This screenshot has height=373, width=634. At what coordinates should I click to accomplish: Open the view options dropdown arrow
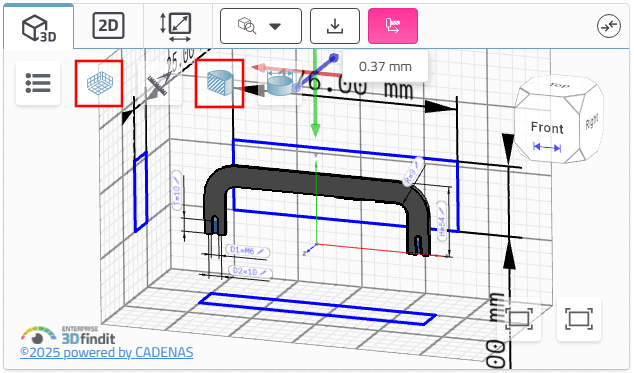point(275,27)
